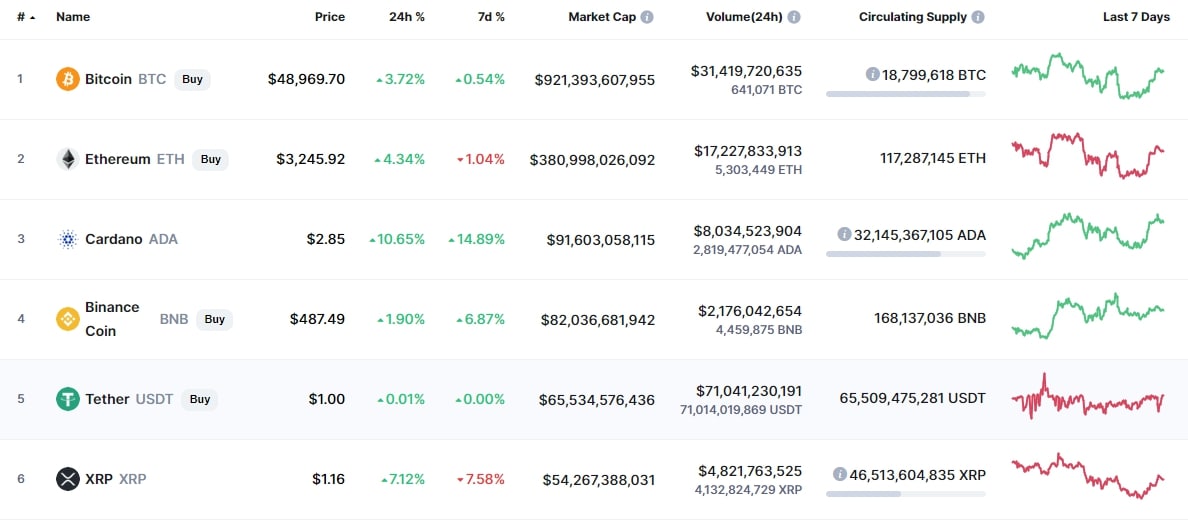Open Cardano 7-day sparkline chart
This screenshot has width=1188, height=521.
click(x=1088, y=236)
